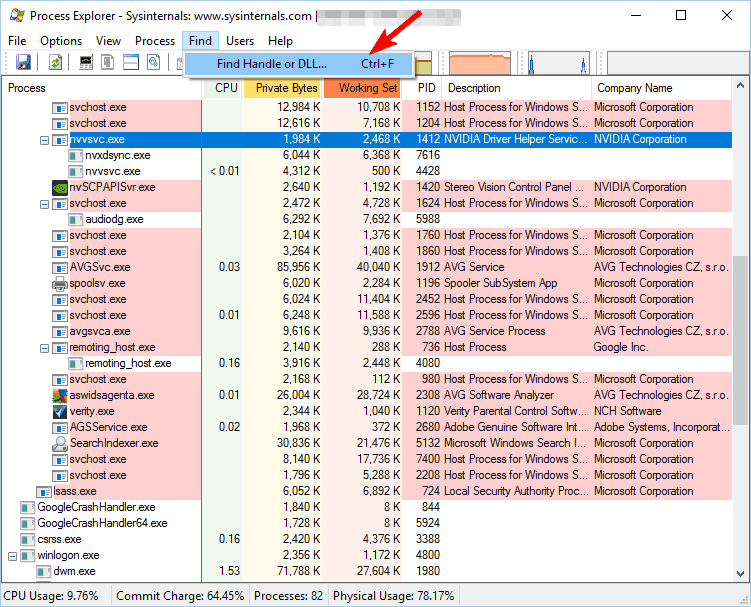Click the Physical Usage status bar entry
The height and width of the screenshot is (607, 751).
coord(393,596)
